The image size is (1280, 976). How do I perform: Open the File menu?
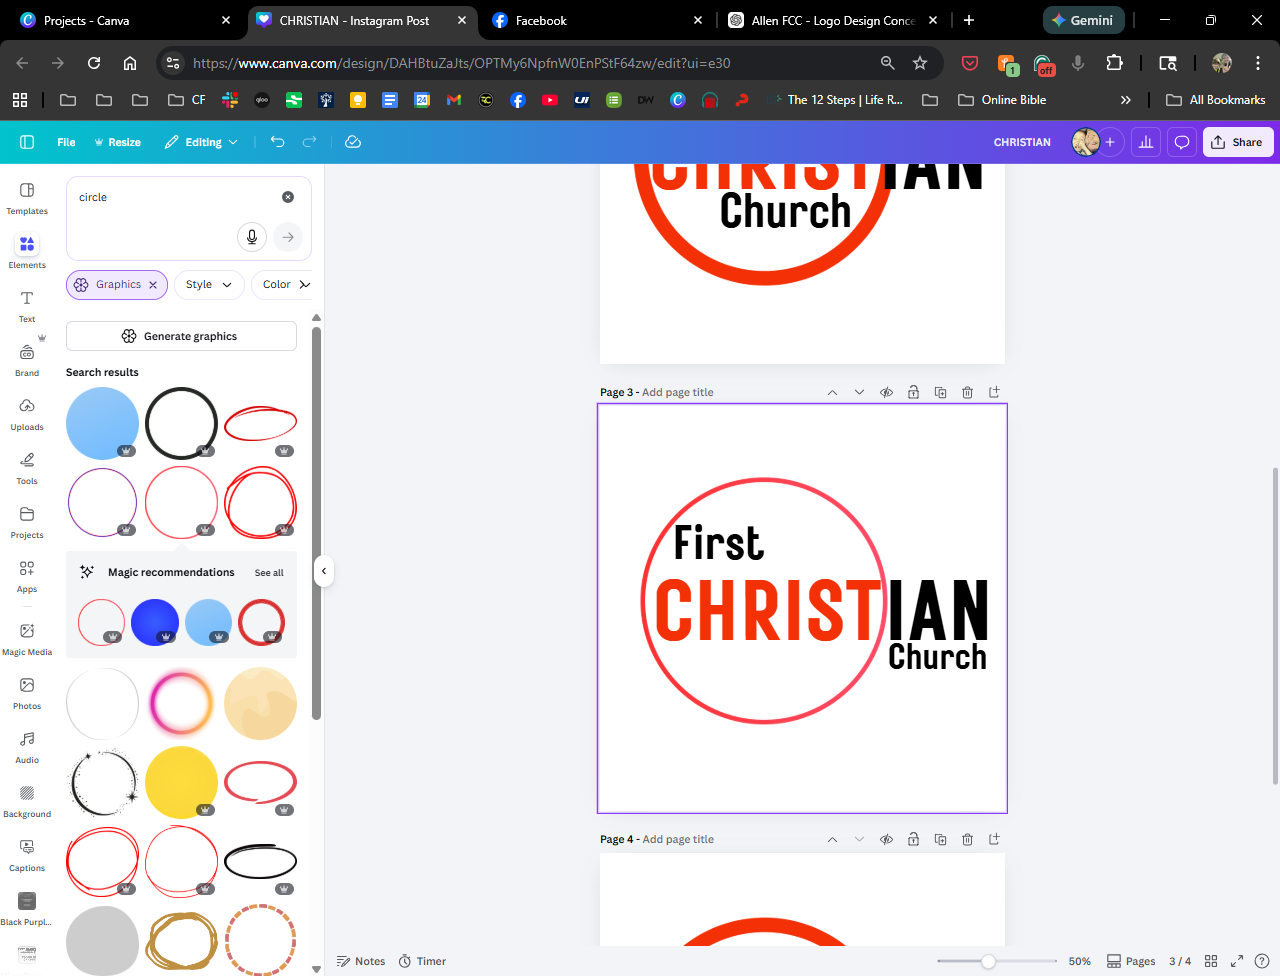click(66, 142)
